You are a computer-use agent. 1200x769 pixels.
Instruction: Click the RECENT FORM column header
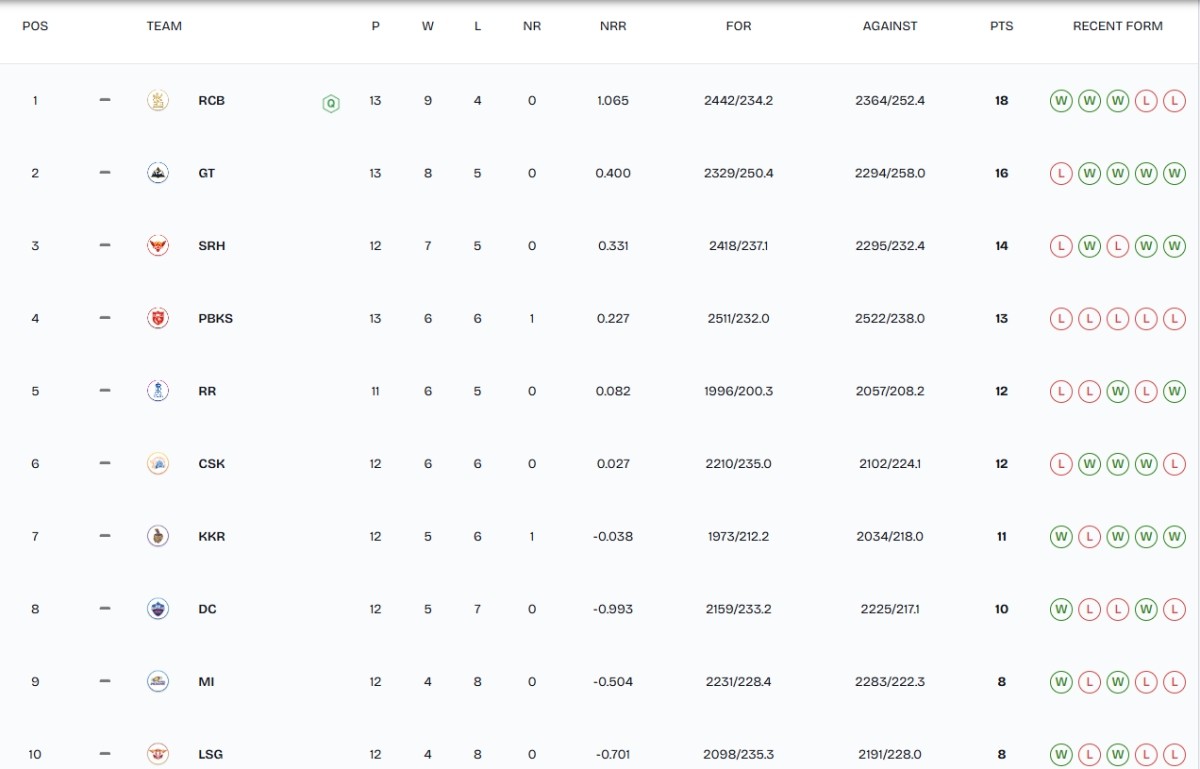[x=1118, y=26]
